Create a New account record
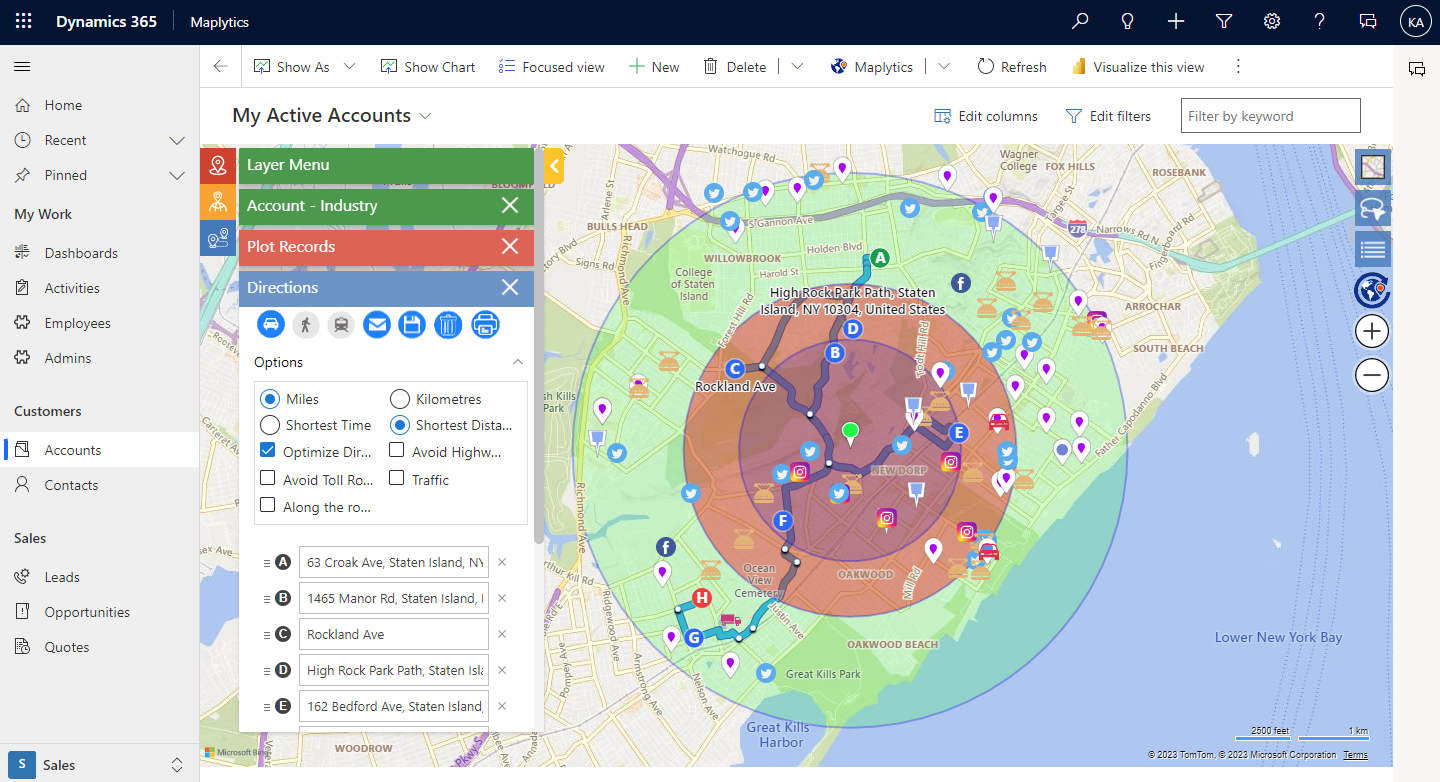 click(x=654, y=67)
